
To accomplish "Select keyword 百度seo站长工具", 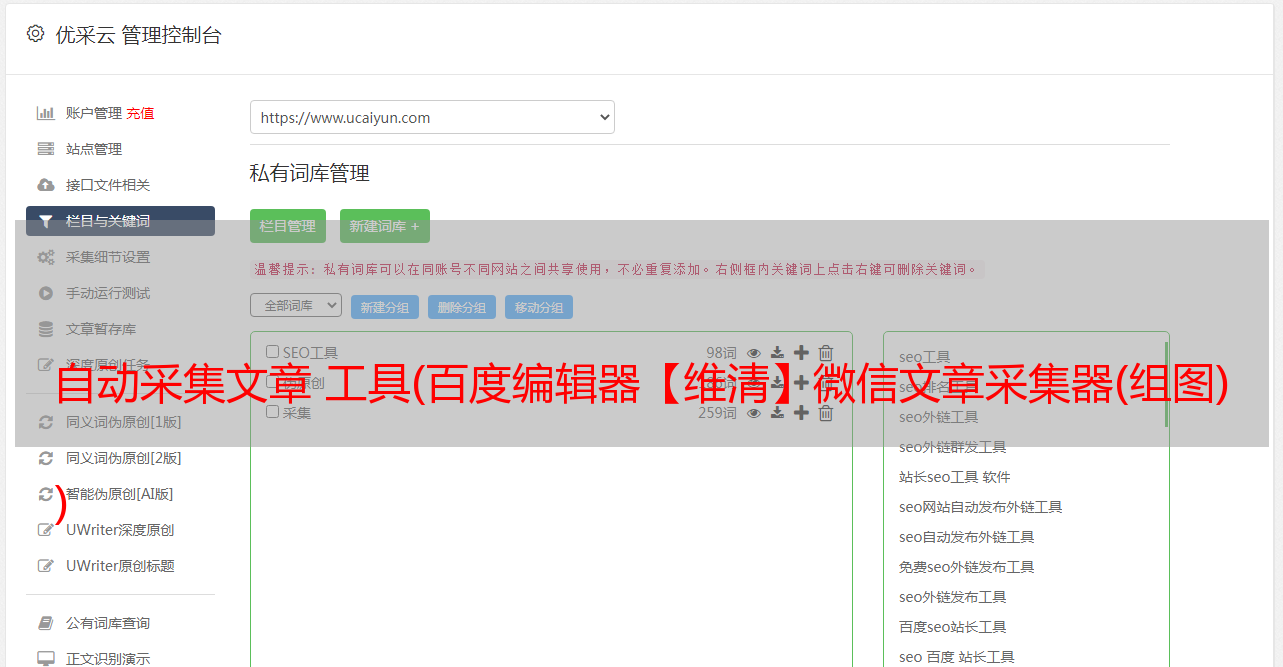I will 953,627.
